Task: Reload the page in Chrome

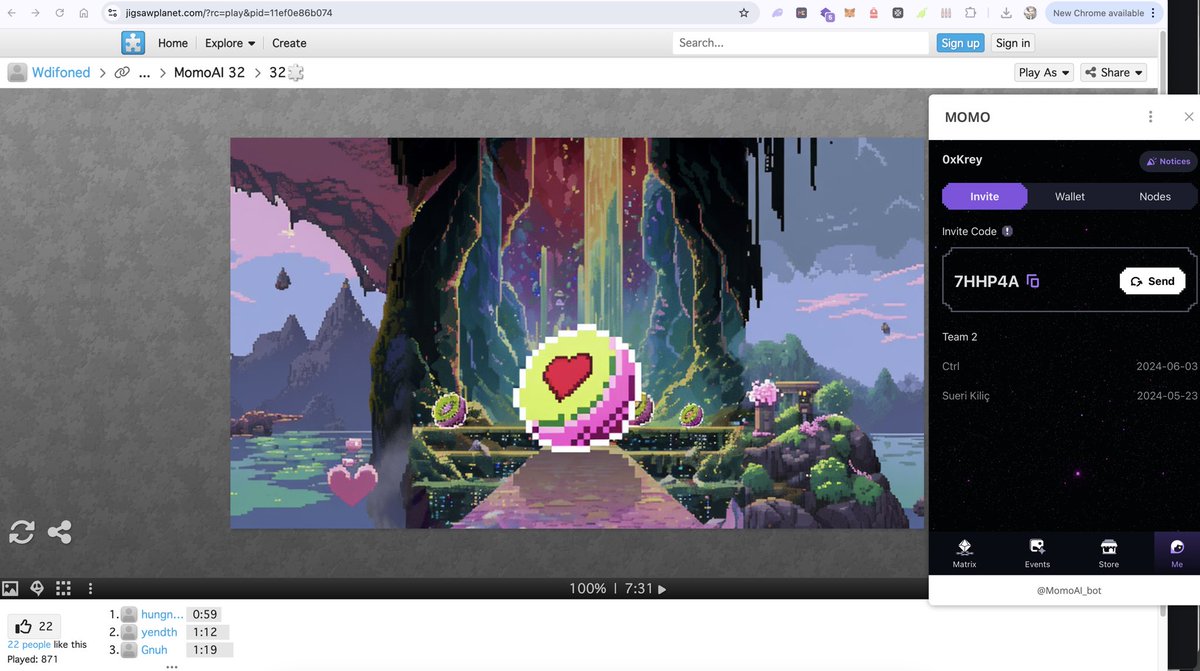Action: point(60,13)
